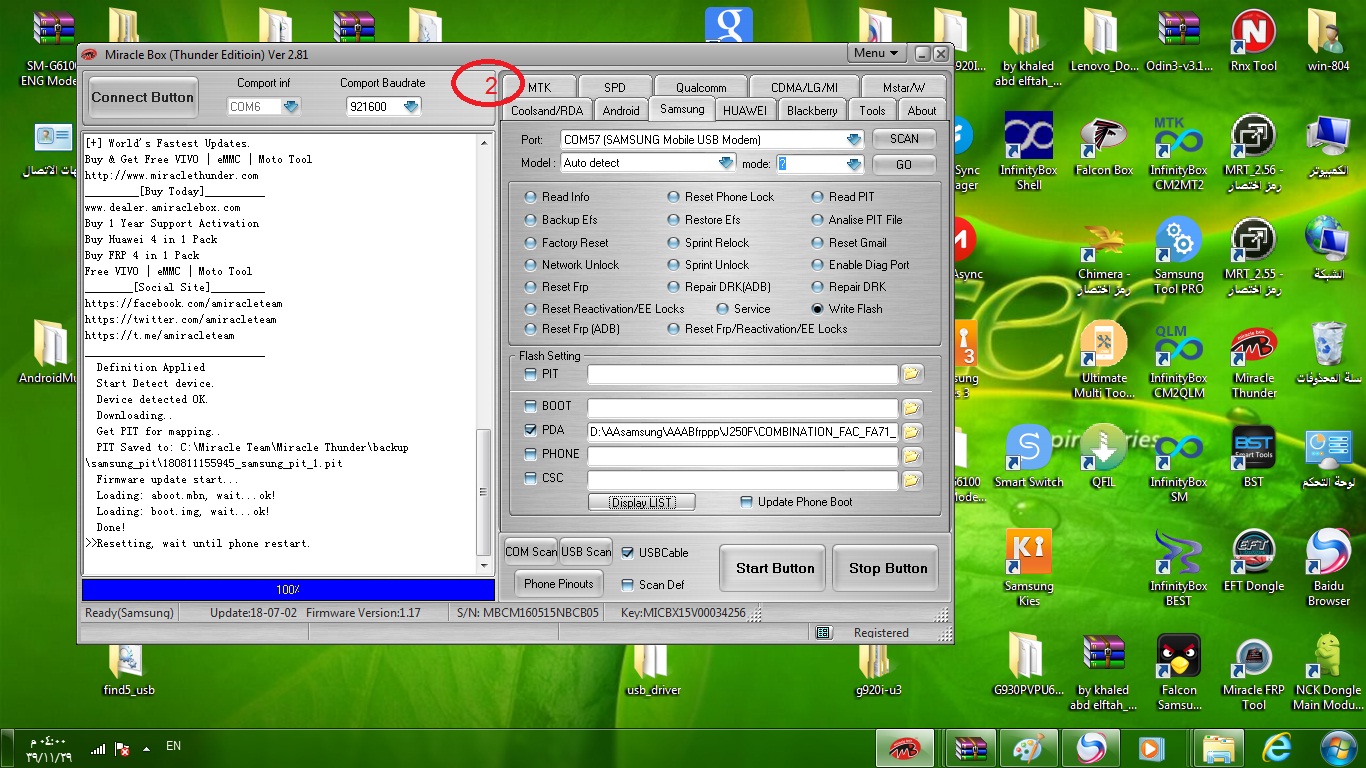Click the blue 100% progress bar
Viewport: 1366px width, 768px height.
tap(288, 590)
